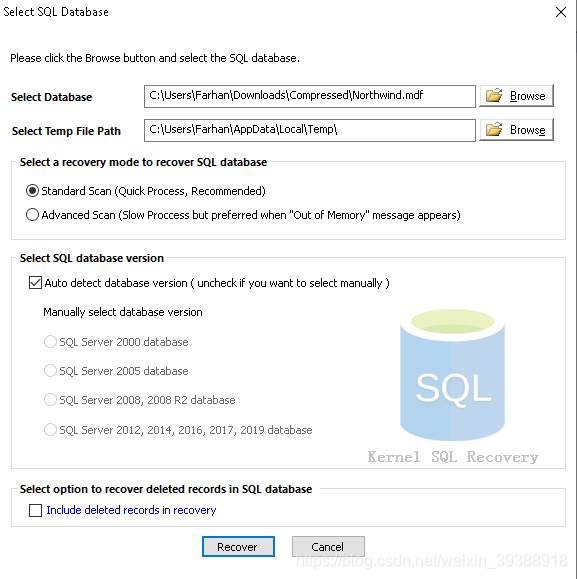Click the Include deleted records blue label
This screenshot has width=577, height=579.
pyautogui.click(x=131, y=510)
